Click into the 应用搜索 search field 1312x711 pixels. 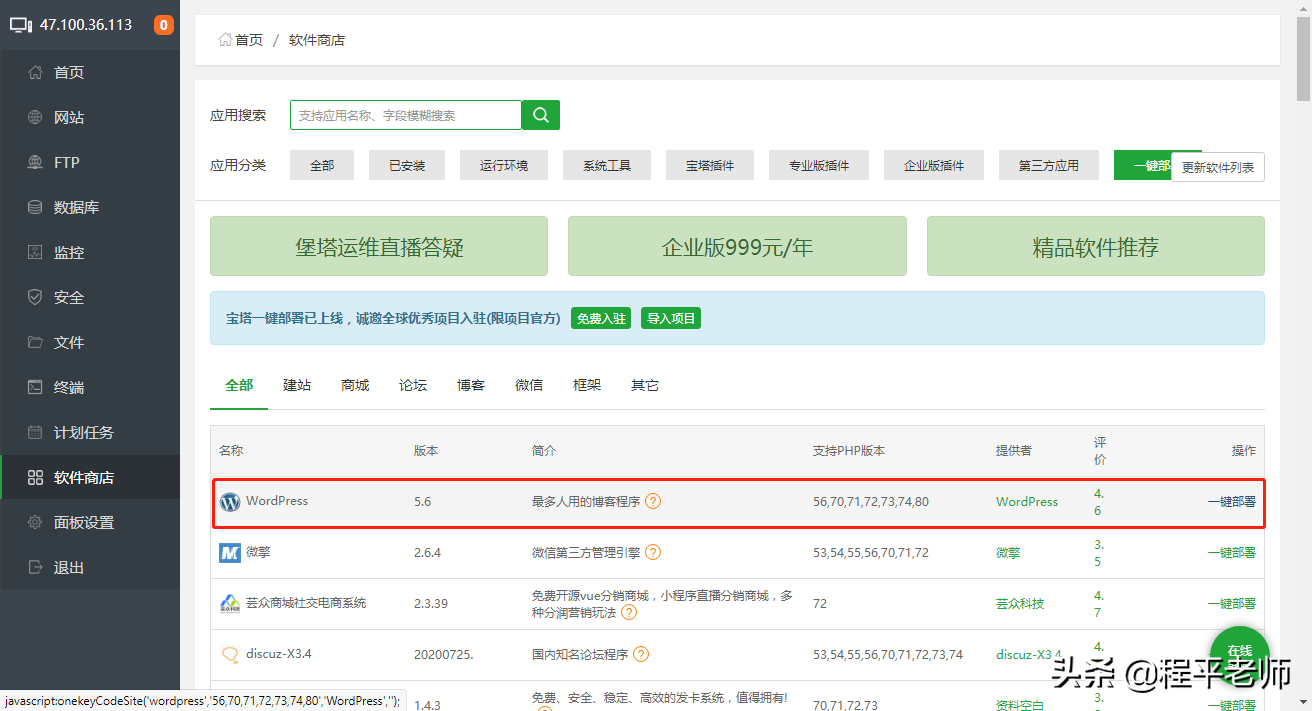click(406, 115)
